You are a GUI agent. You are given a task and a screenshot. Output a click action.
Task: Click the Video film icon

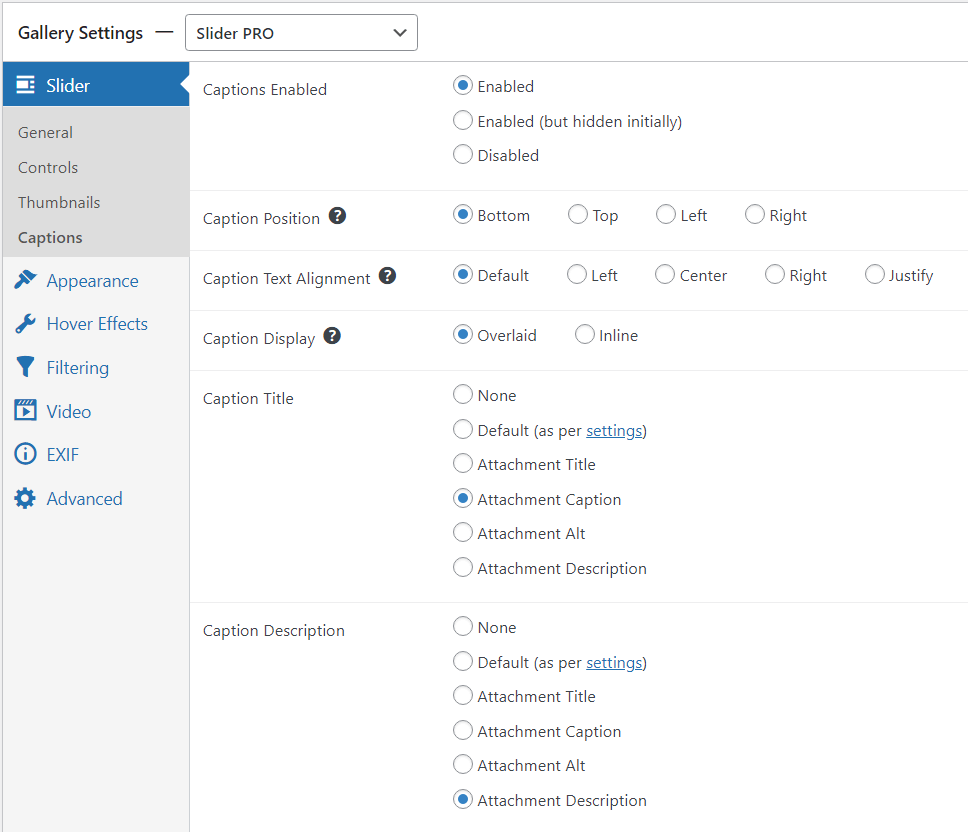tap(25, 410)
